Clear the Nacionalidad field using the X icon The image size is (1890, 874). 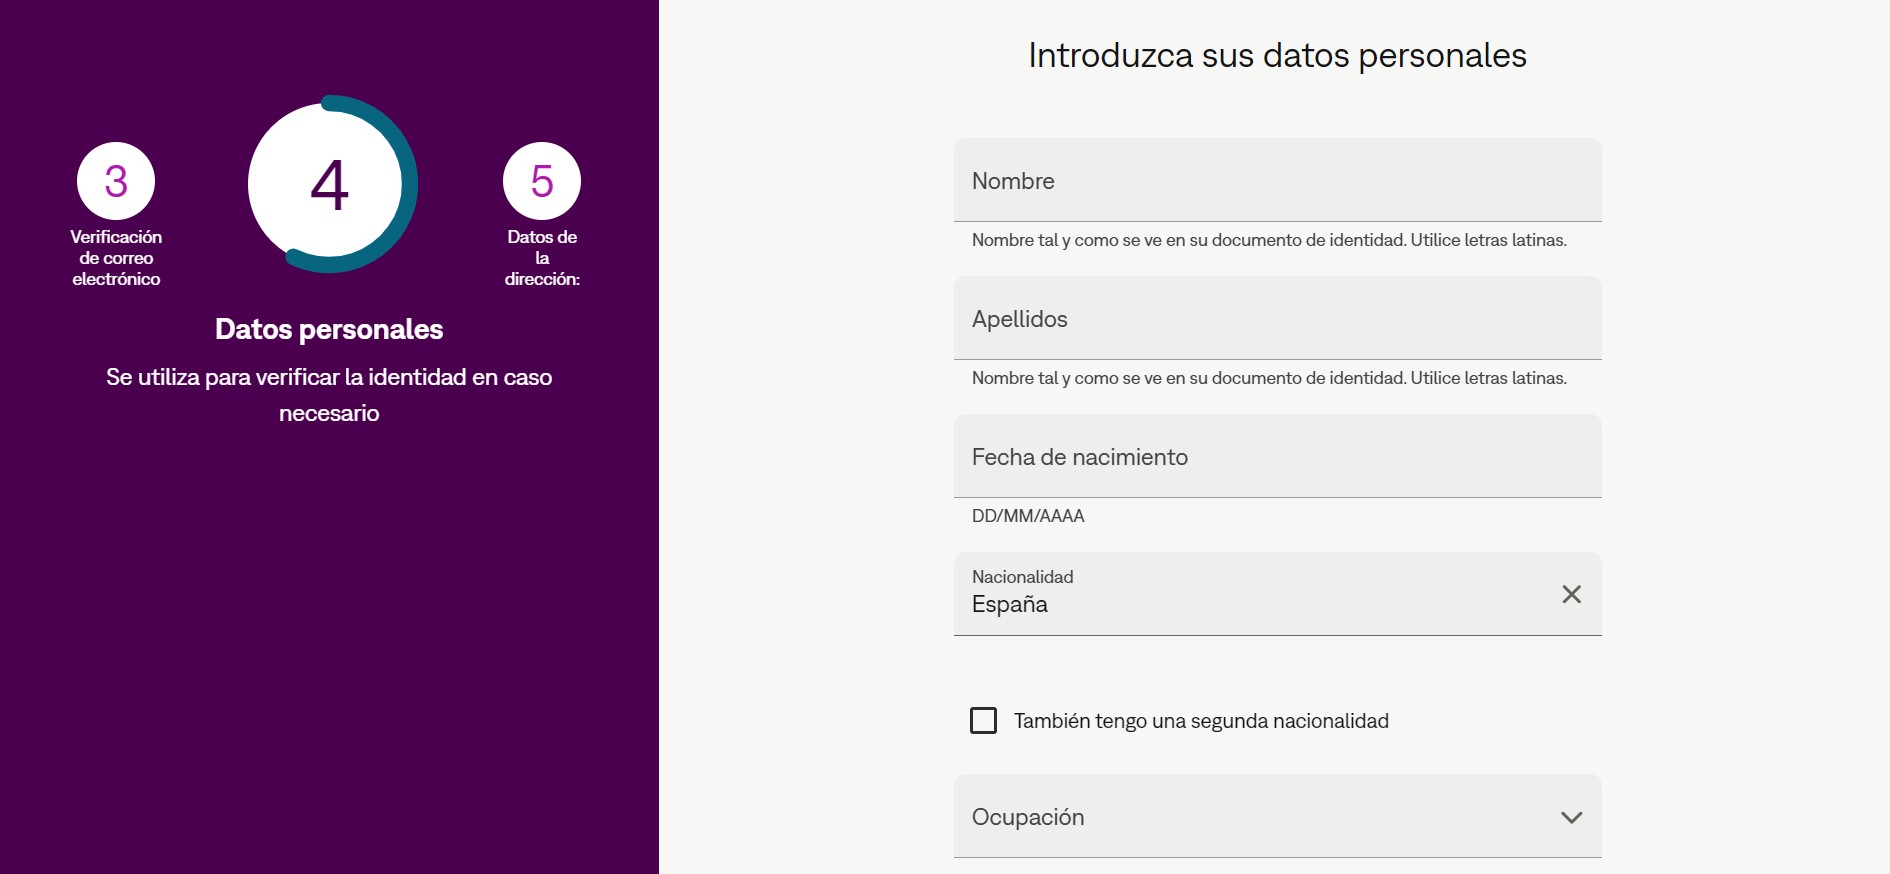(1572, 594)
